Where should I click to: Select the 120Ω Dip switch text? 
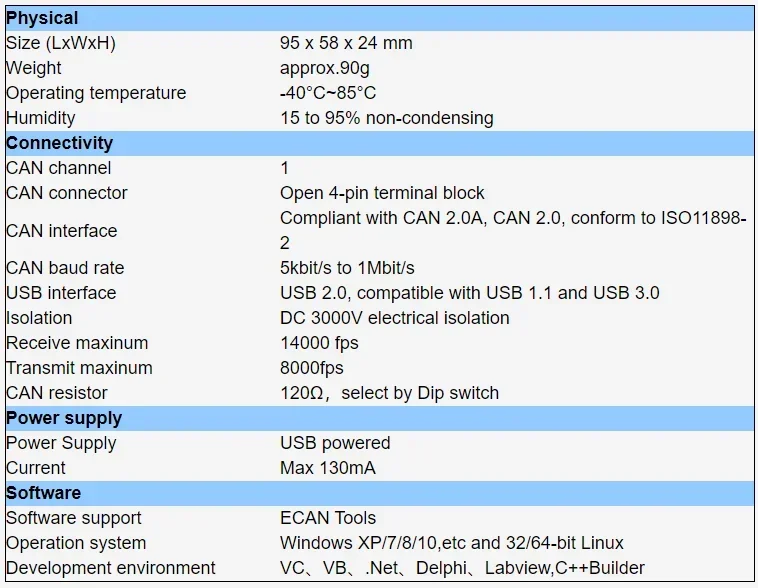tap(389, 393)
